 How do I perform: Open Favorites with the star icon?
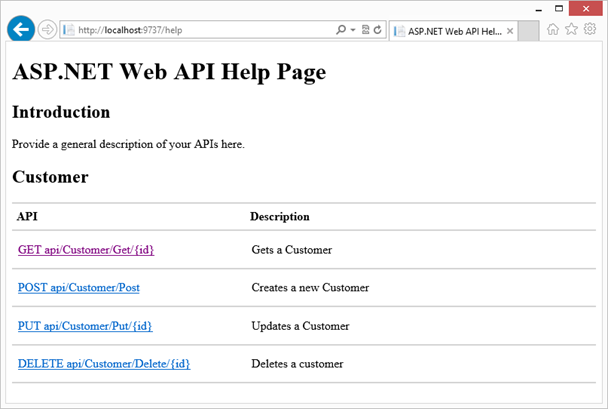(571, 30)
